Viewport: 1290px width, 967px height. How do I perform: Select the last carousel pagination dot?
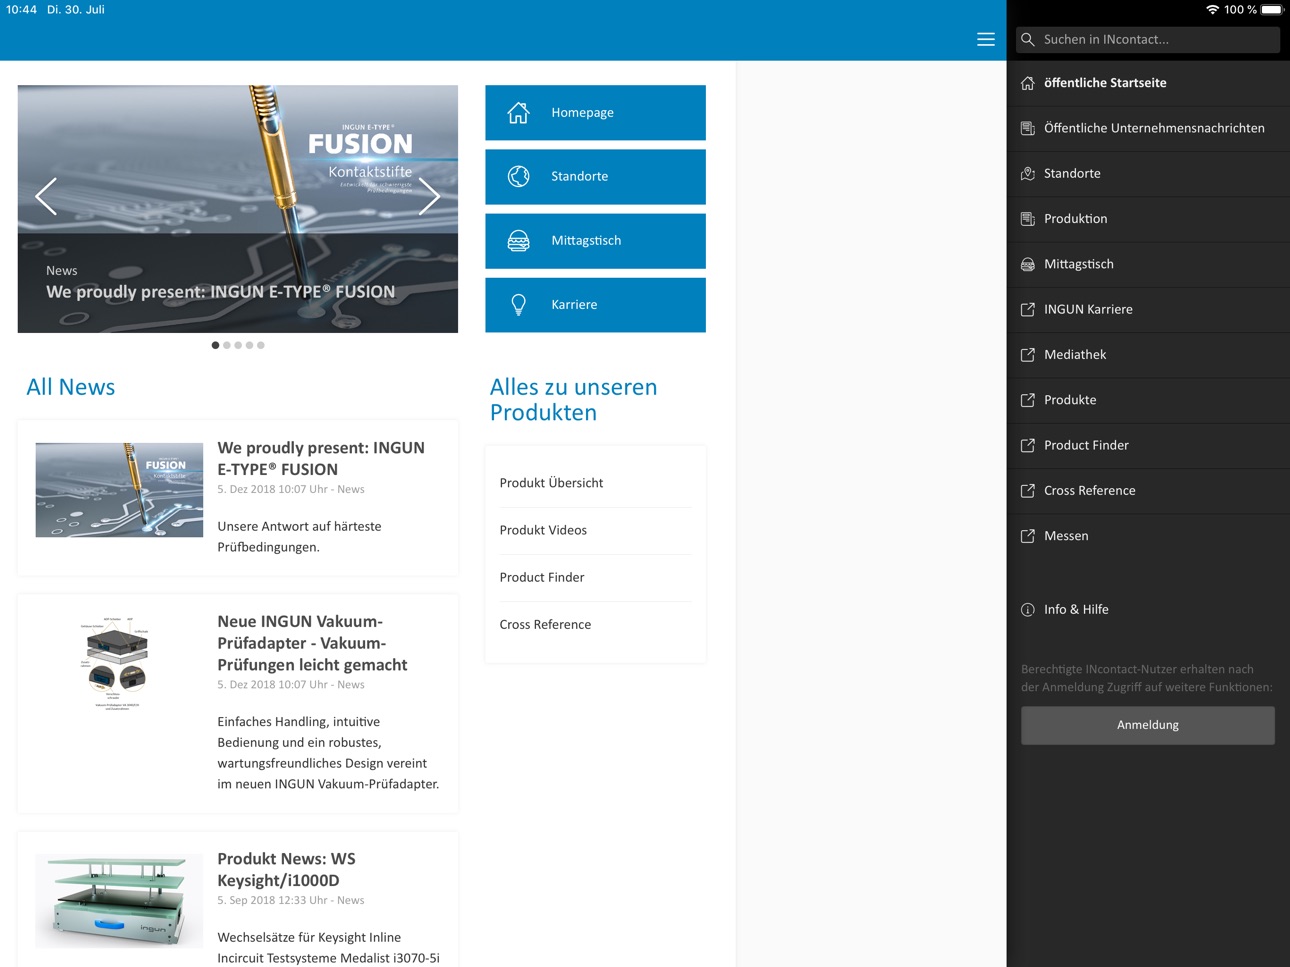261,345
